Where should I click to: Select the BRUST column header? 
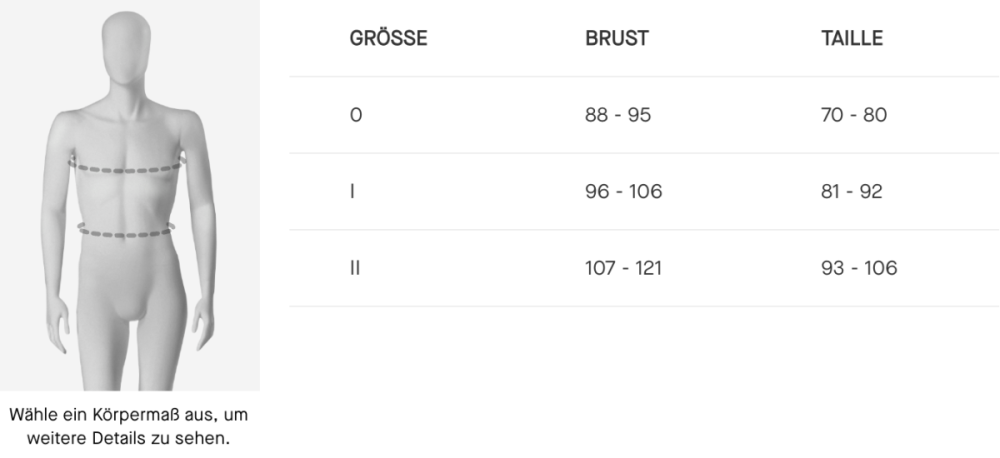coord(617,39)
